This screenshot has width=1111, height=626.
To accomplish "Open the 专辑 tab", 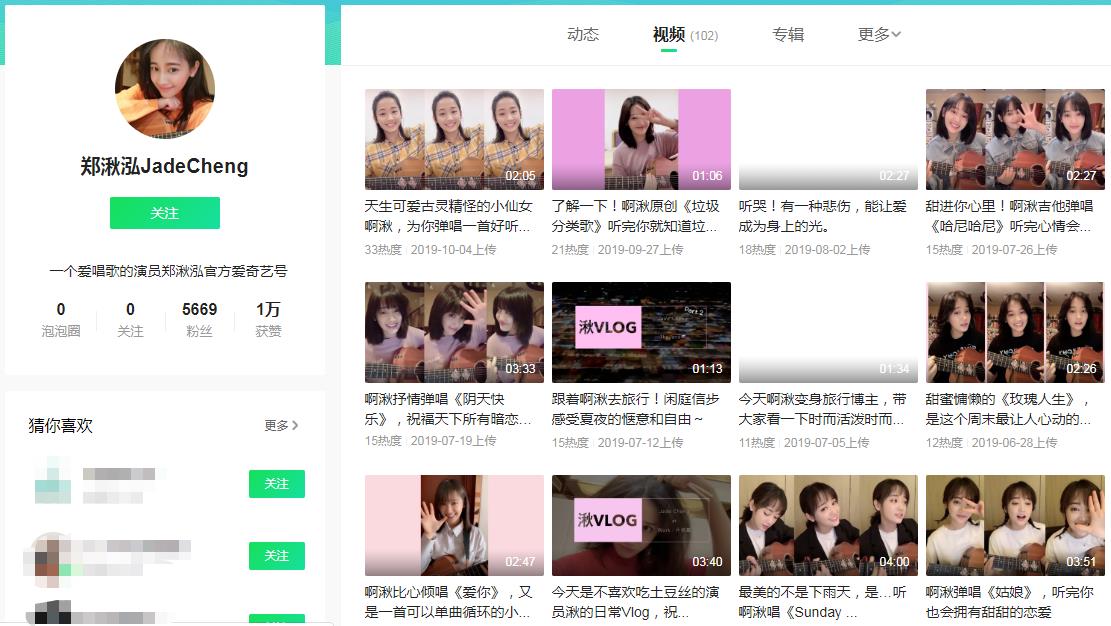I will pyautogui.click(x=787, y=34).
